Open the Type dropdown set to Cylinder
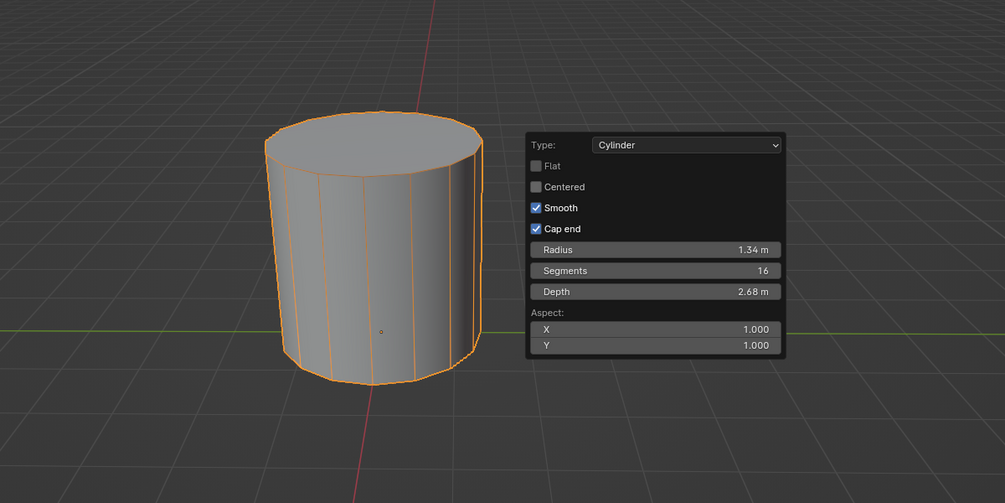1005x503 pixels. click(686, 145)
